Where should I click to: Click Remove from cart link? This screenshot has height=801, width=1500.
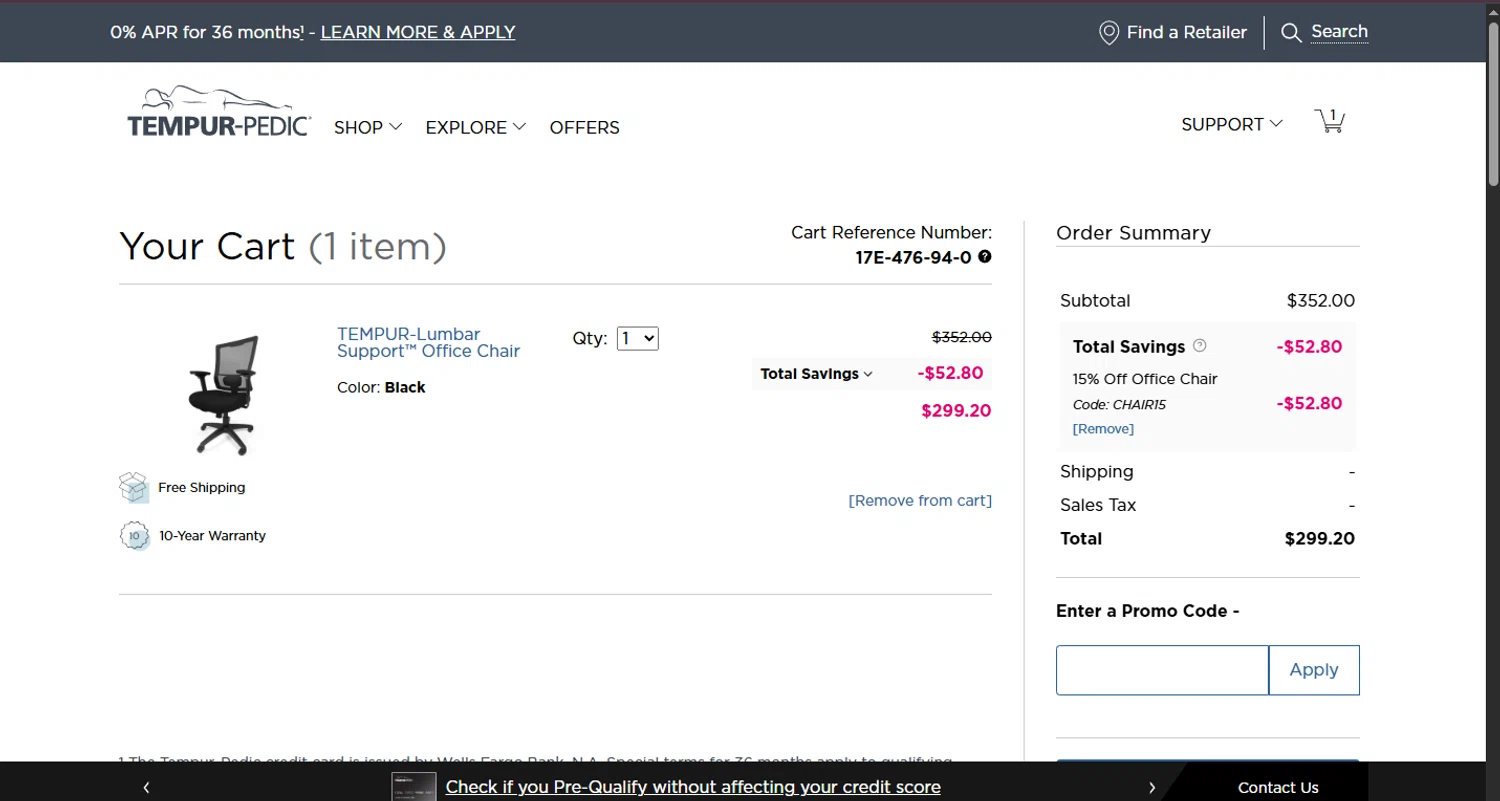pos(920,501)
